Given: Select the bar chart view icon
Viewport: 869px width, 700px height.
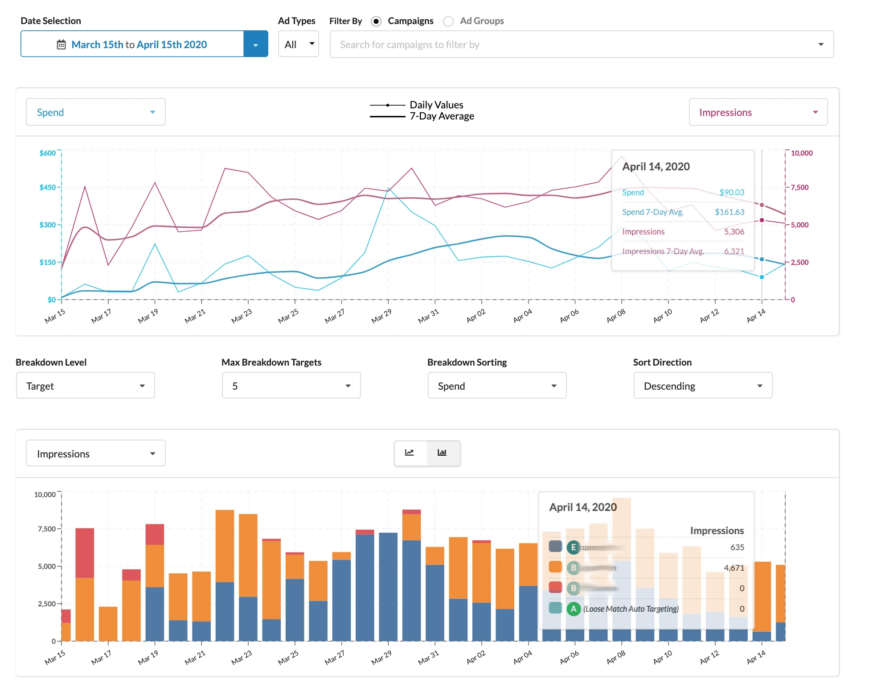Looking at the screenshot, I should [x=443, y=453].
